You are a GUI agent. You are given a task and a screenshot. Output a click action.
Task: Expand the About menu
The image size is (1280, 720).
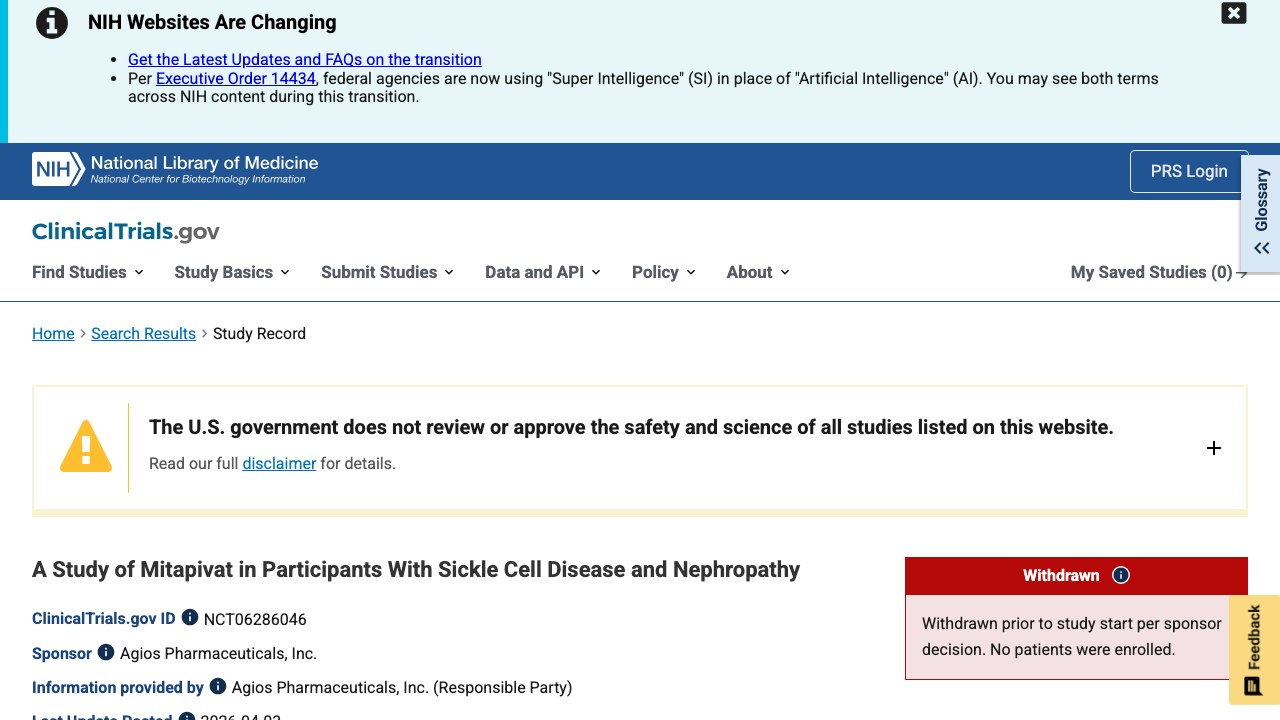(758, 272)
